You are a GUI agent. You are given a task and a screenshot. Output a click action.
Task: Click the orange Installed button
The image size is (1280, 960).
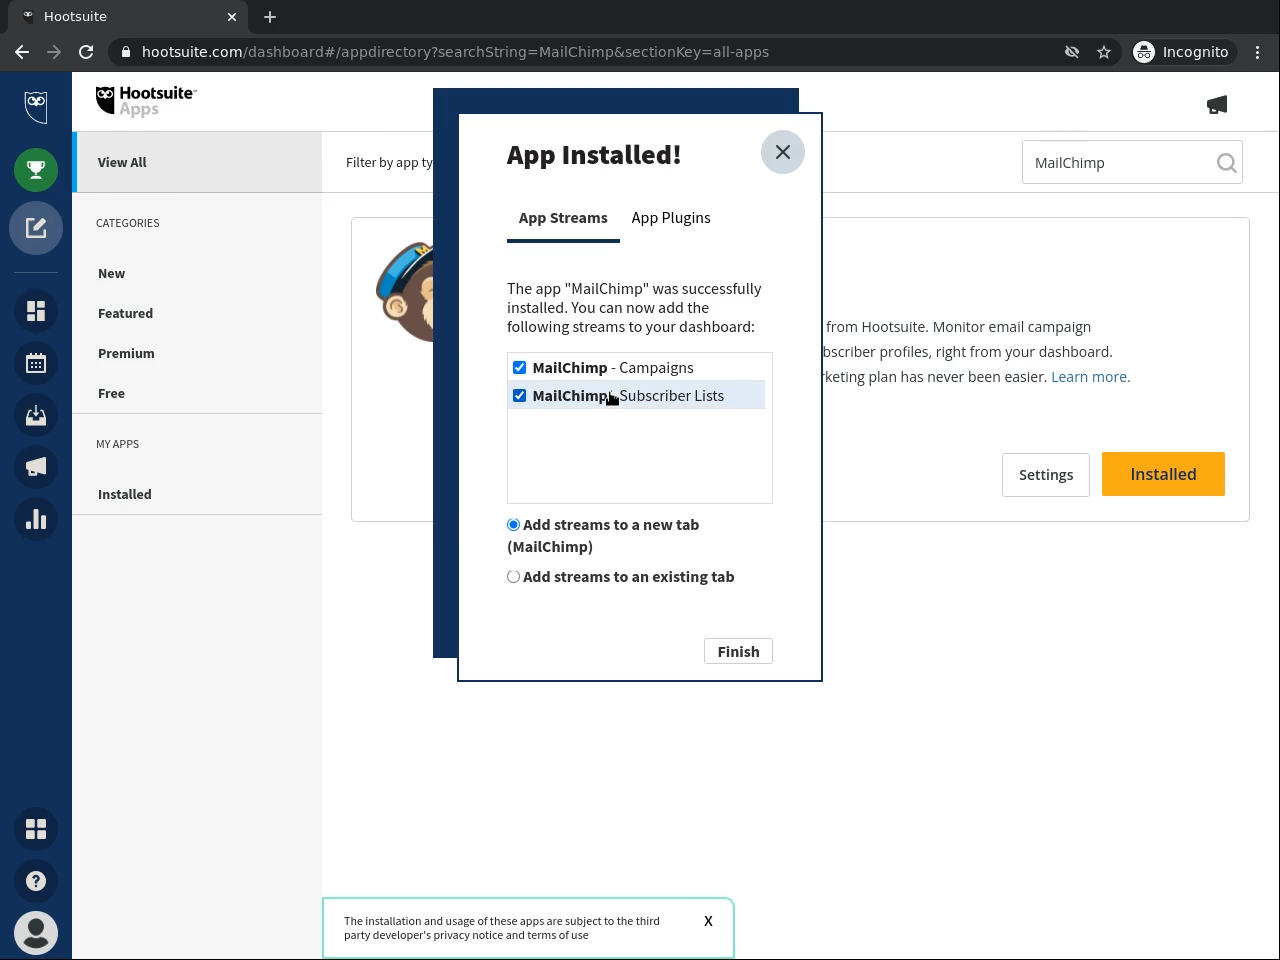[1163, 474]
